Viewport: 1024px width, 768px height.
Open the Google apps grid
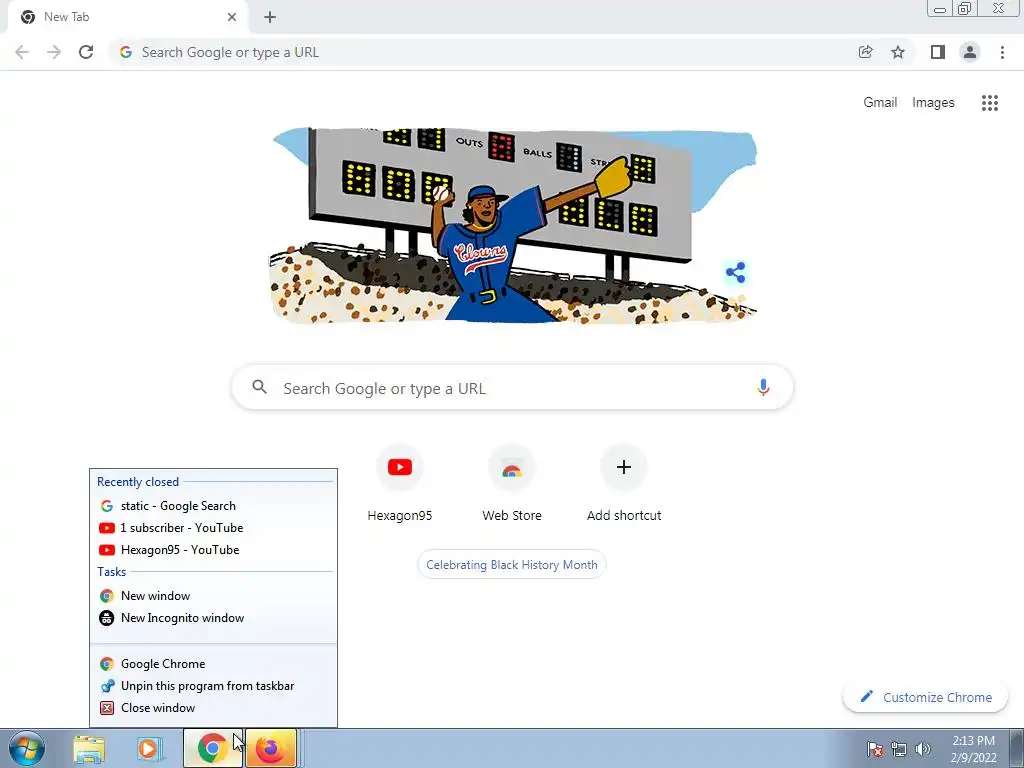pos(989,103)
